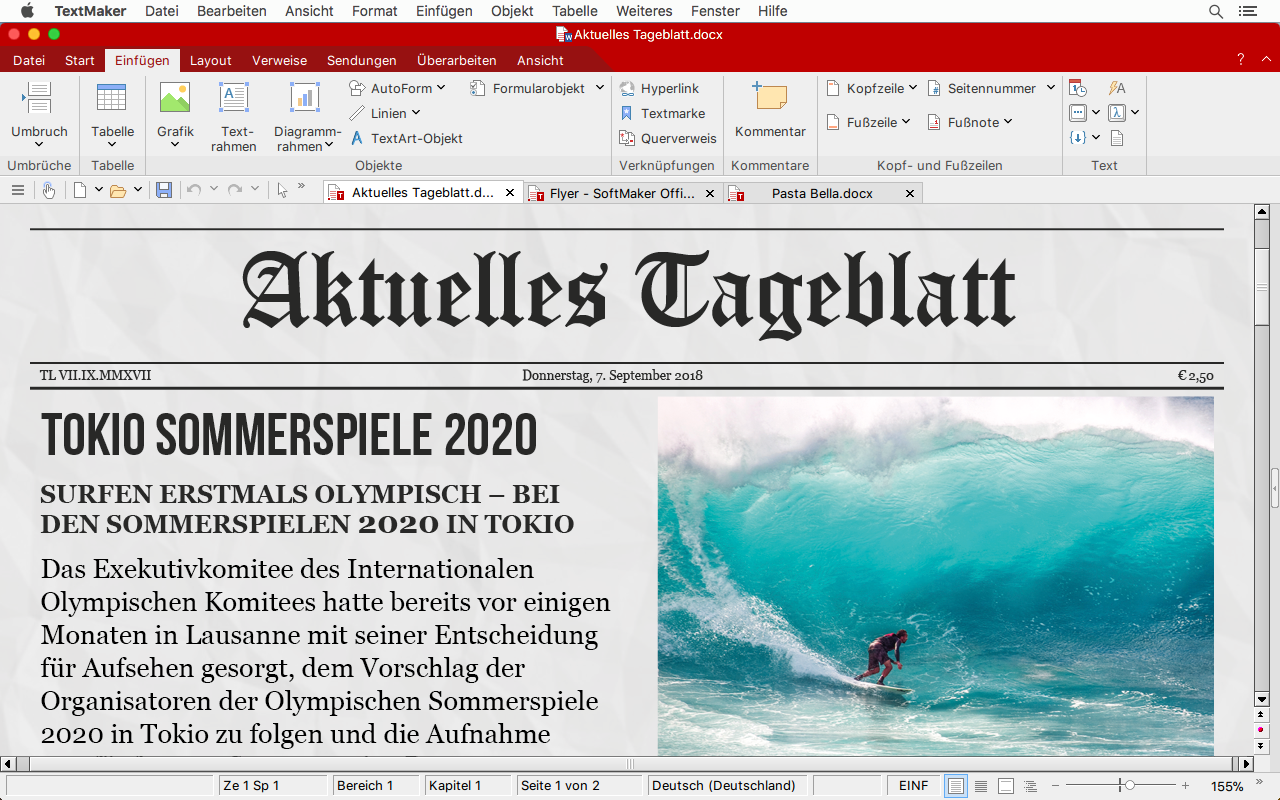1280x800 pixels.
Task: Open the Start ribbon tab
Action: (80, 60)
